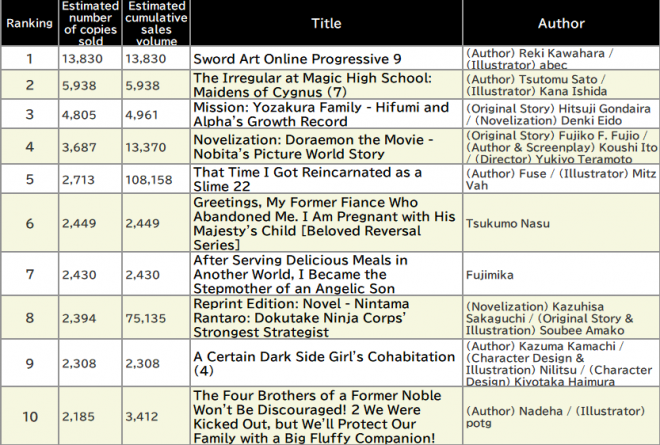Select Nintama Rantaro reprint edition title
Viewport: 660px width, 445px height.
coord(301,318)
